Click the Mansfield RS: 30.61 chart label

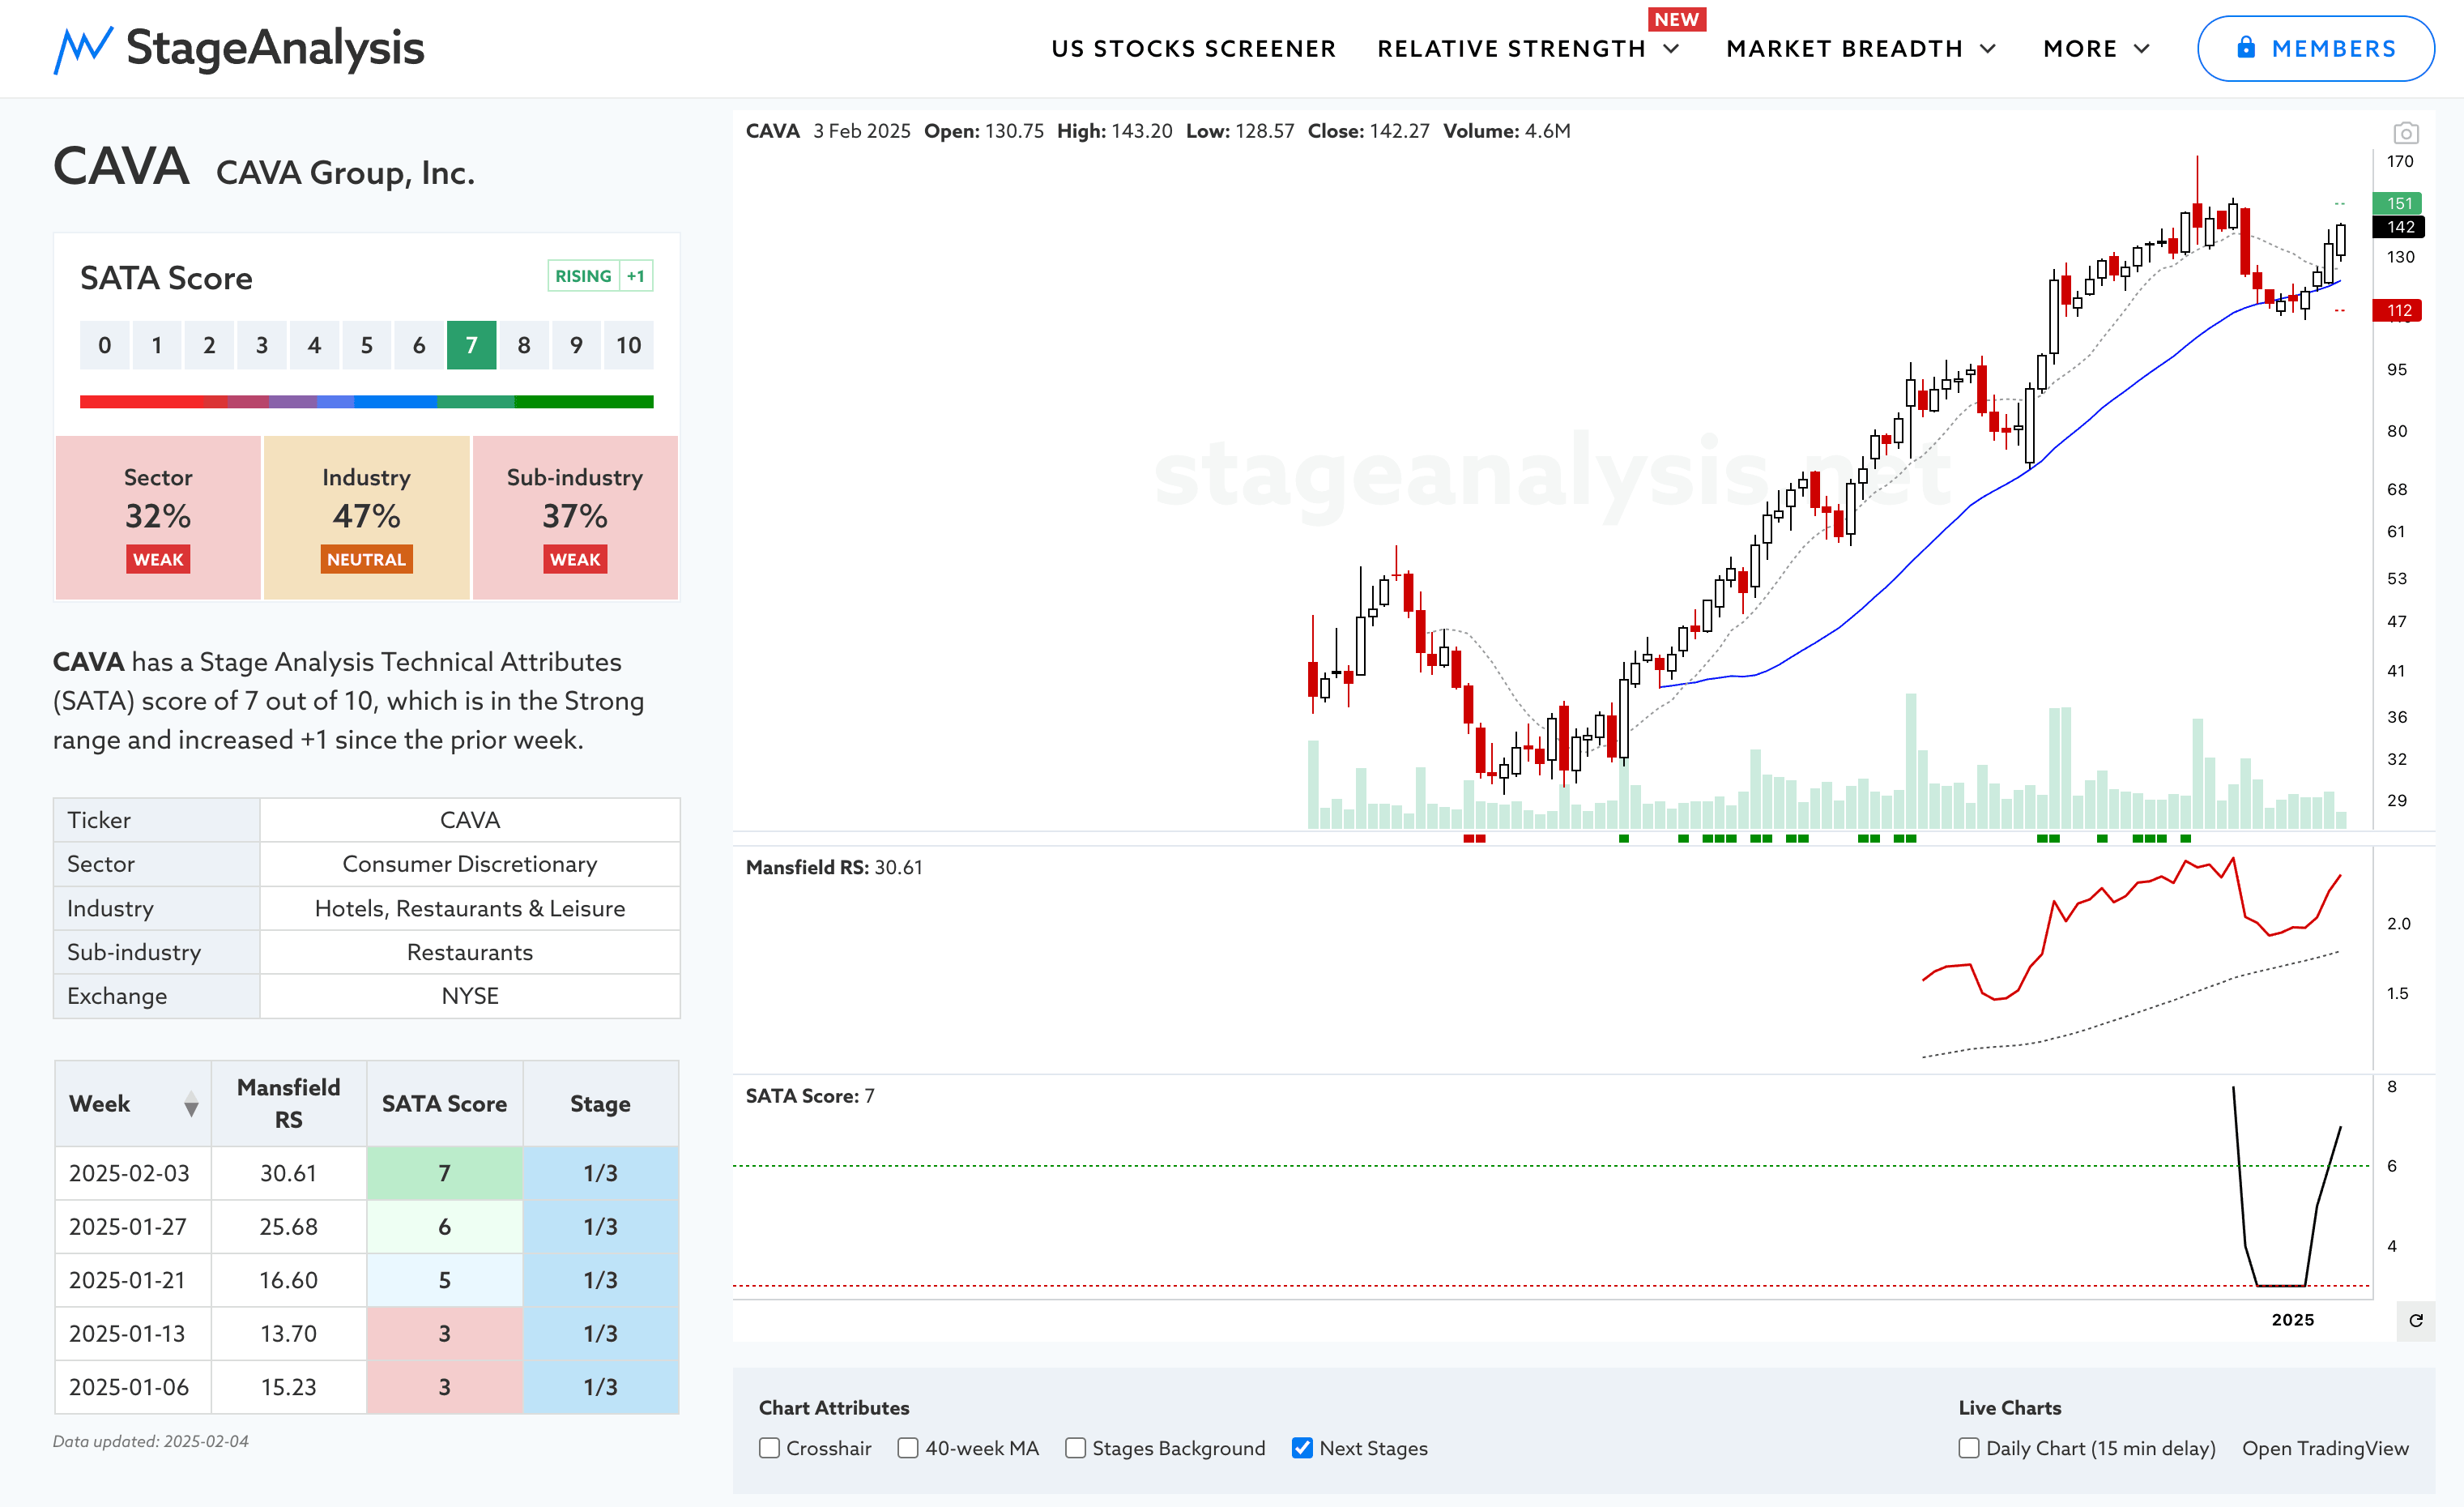point(834,867)
